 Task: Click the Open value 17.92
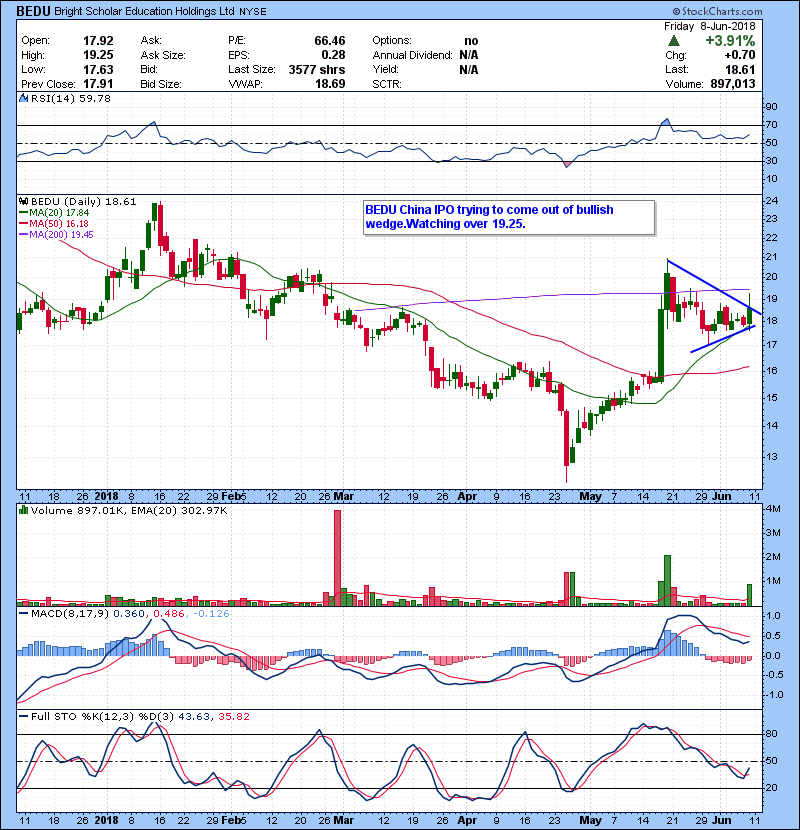(98, 41)
